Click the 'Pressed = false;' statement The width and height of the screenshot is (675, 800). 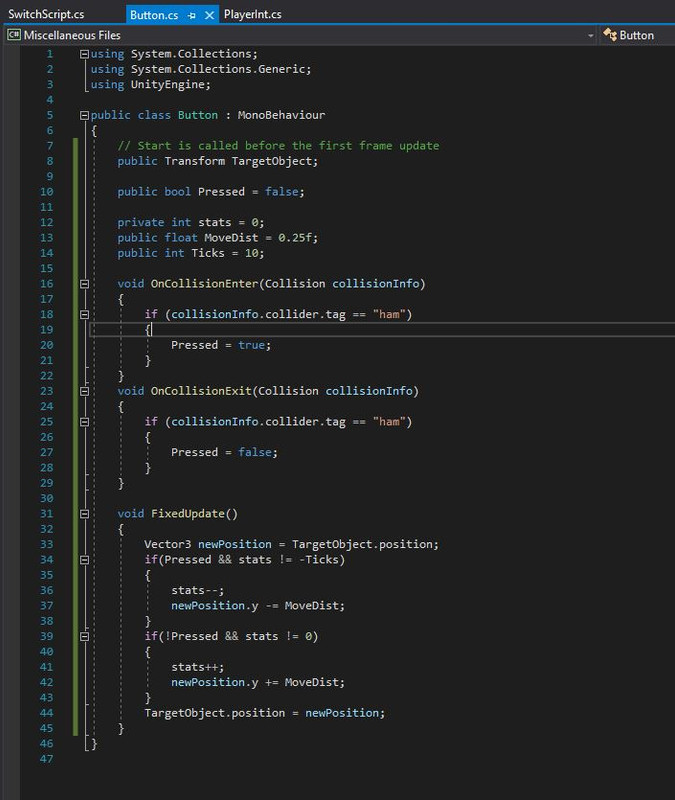(x=224, y=452)
